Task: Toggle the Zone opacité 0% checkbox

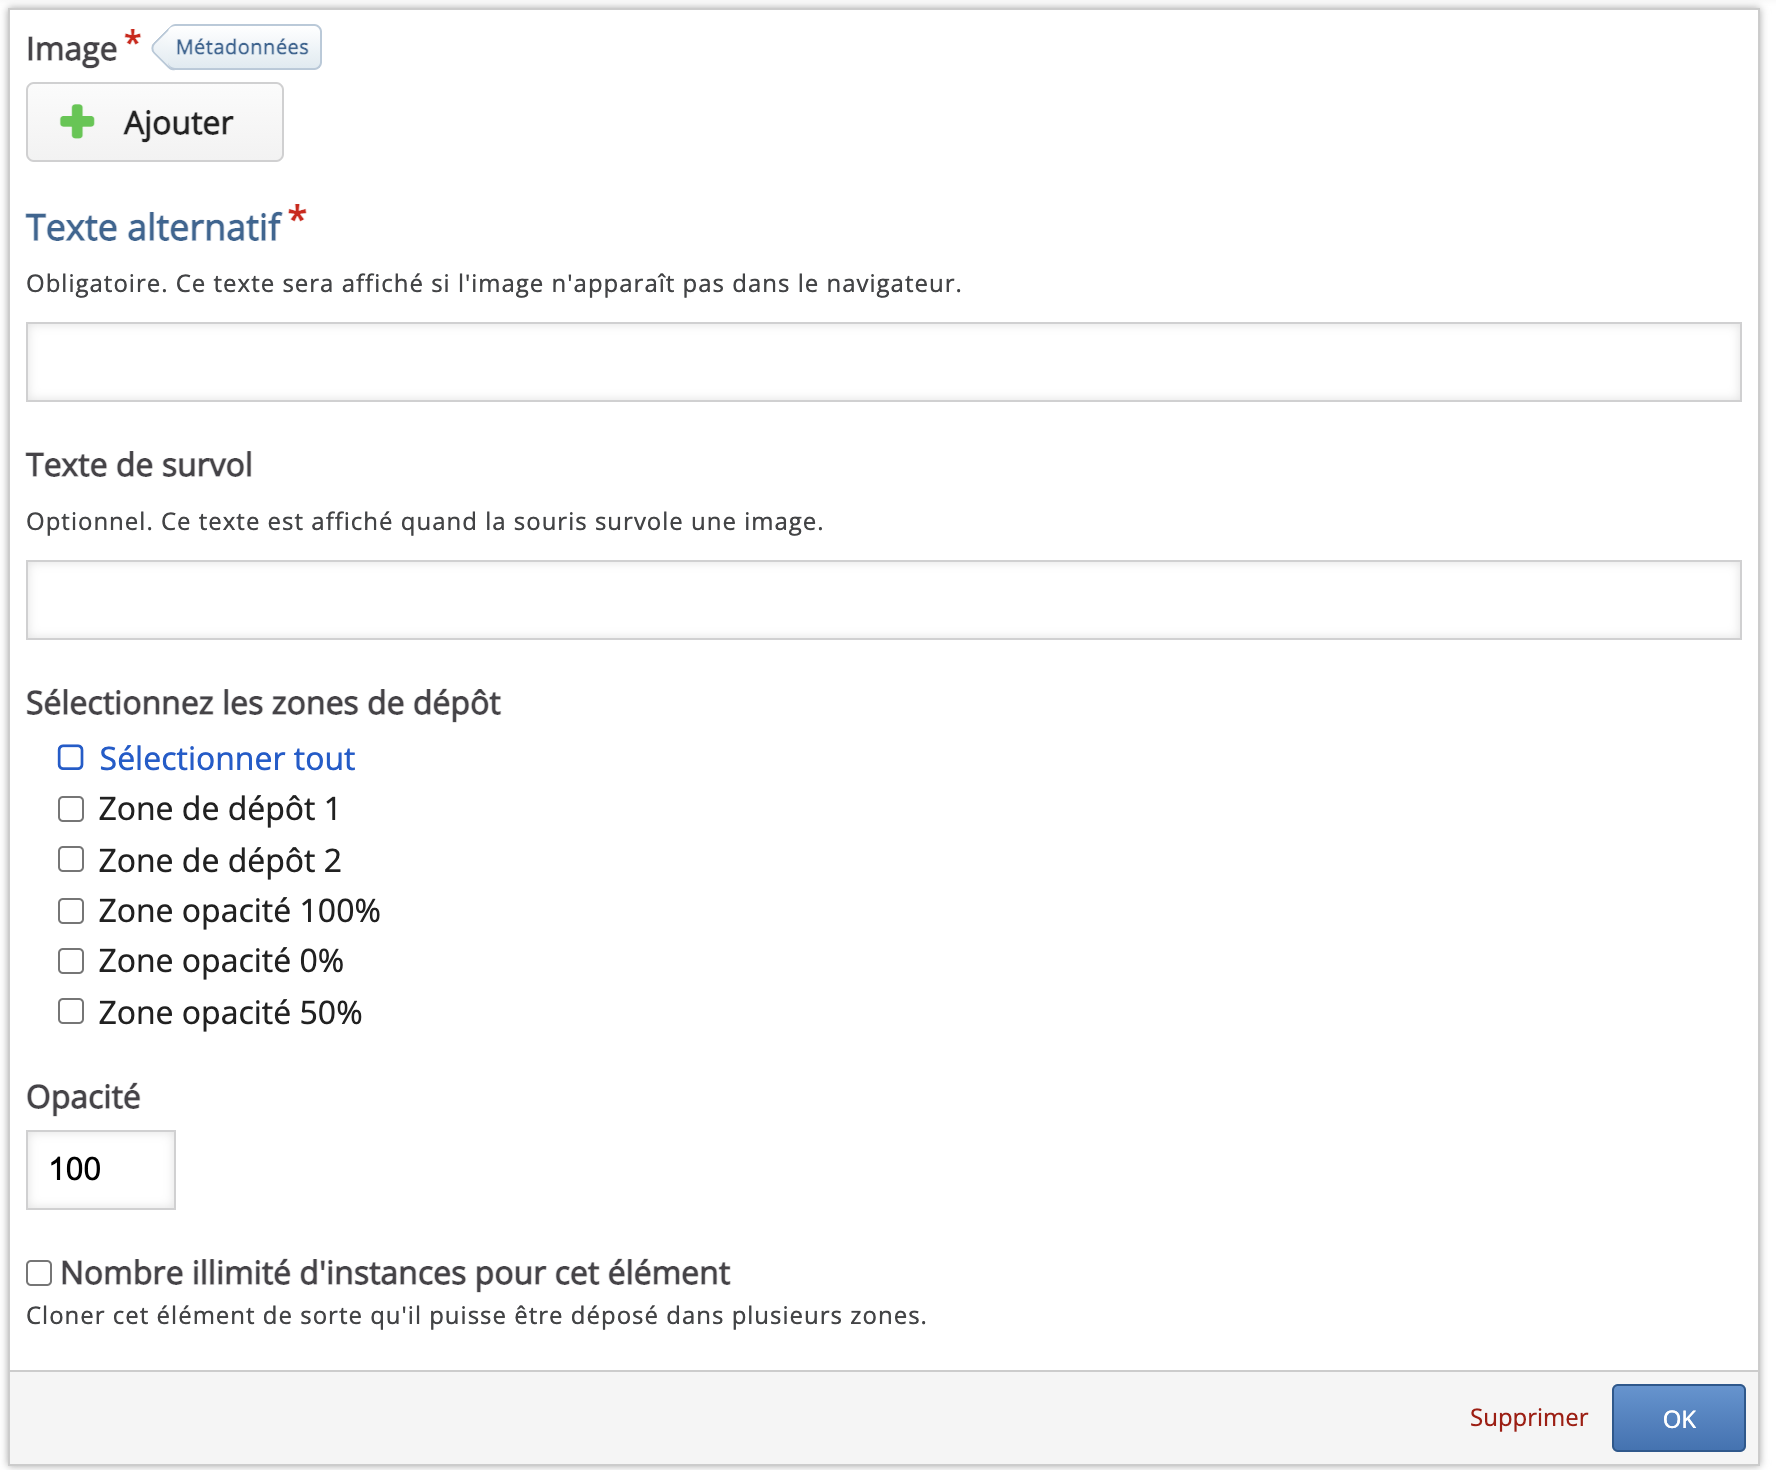Action: pyautogui.click(x=71, y=961)
